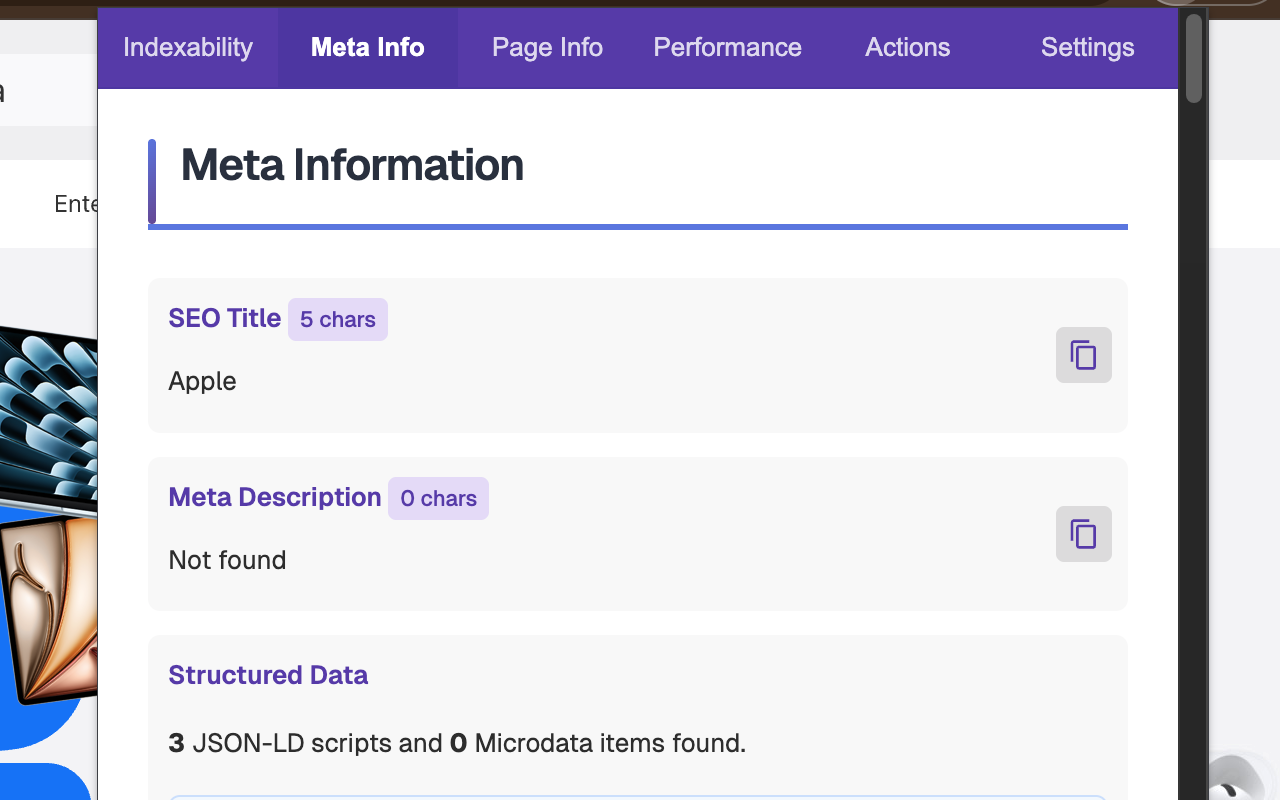Click the 'Structured Data' heading

point(268,675)
